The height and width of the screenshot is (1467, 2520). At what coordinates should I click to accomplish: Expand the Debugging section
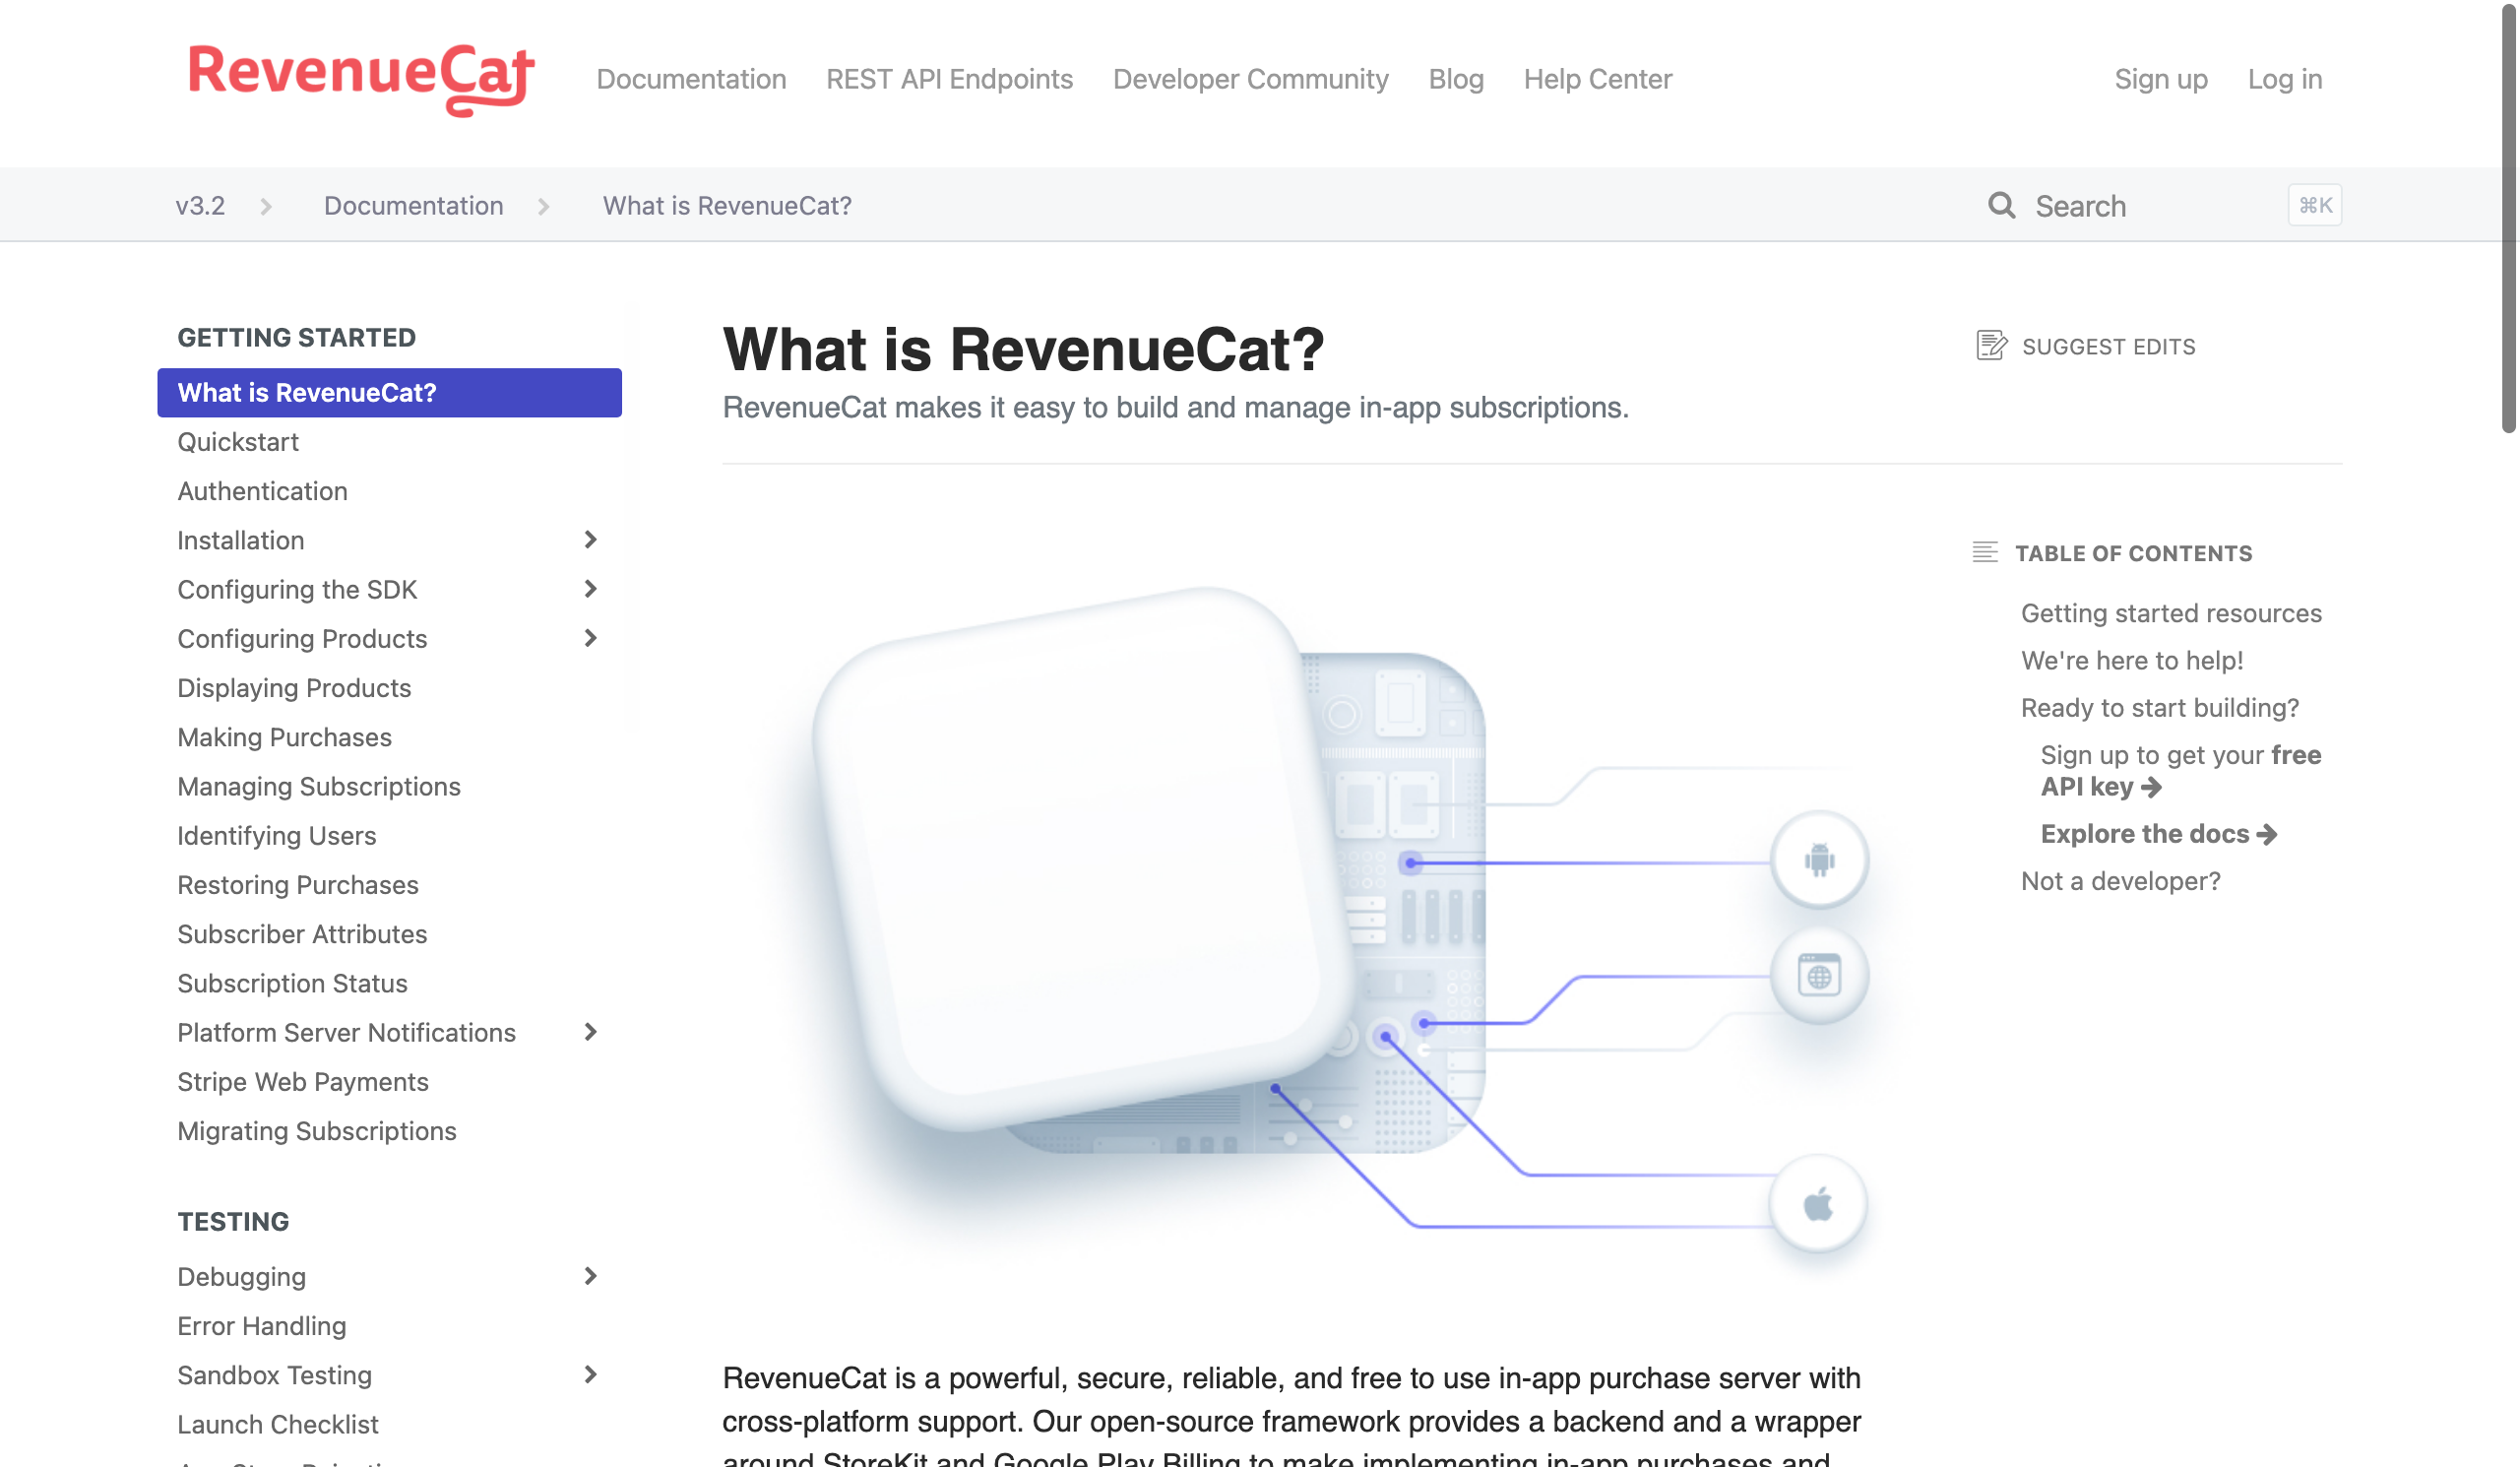tap(590, 1276)
